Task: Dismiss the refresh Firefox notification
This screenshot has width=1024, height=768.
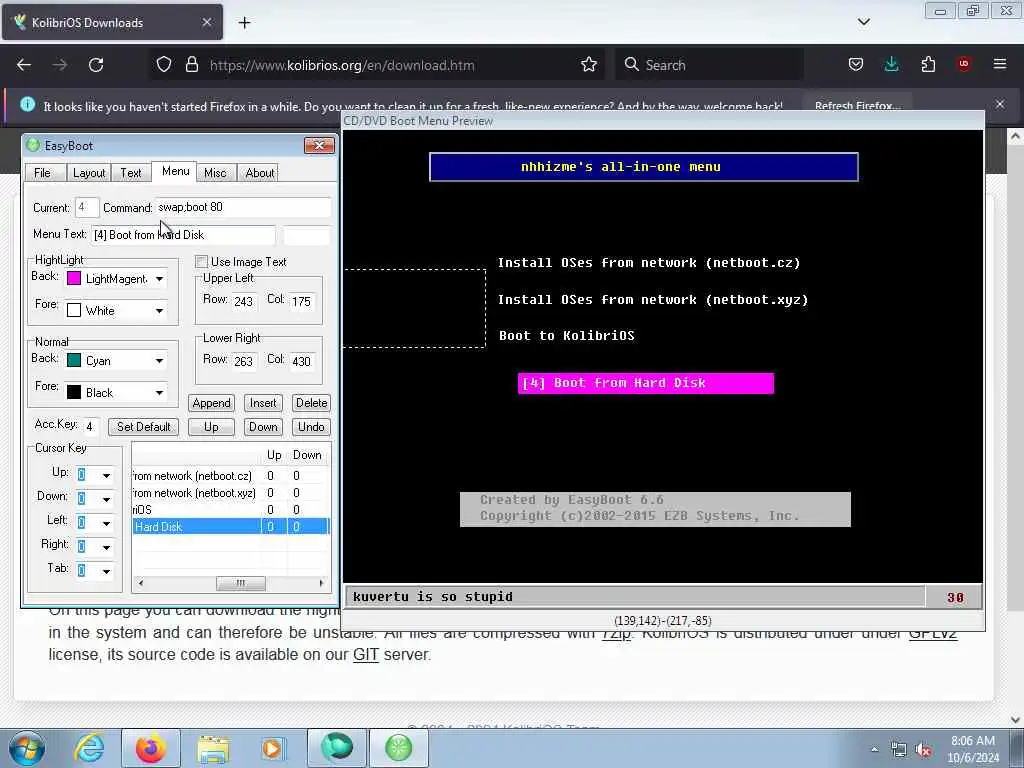Action: [x=1000, y=104]
